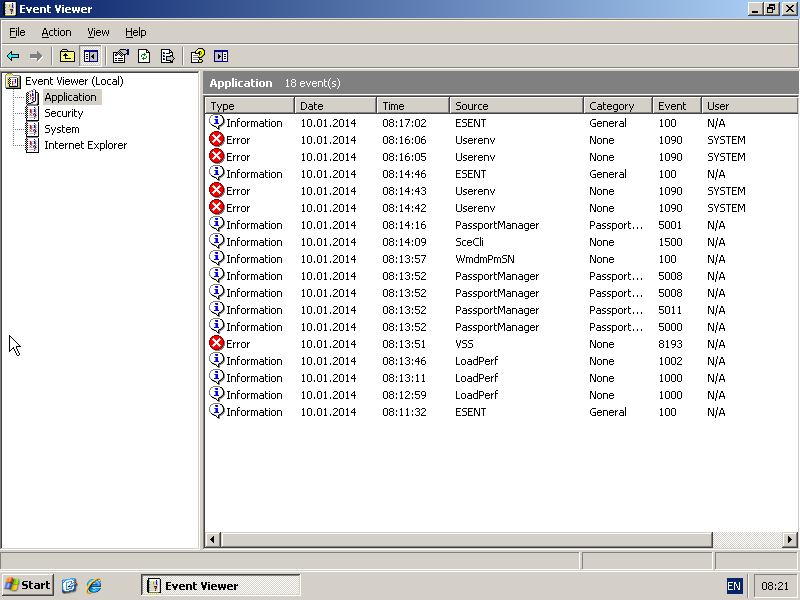This screenshot has width=800, height=600.
Task: Select the System log in tree
Action: coord(61,129)
